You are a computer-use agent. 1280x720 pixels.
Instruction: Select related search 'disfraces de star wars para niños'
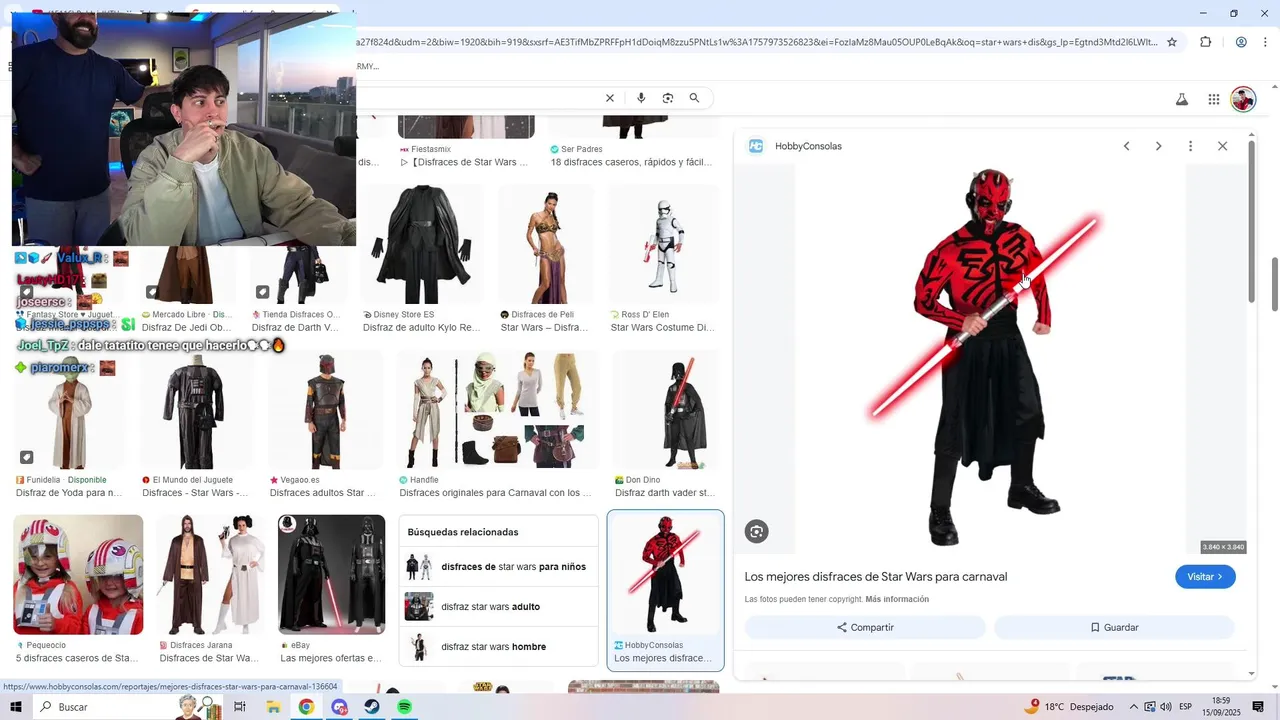click(498, 567)
